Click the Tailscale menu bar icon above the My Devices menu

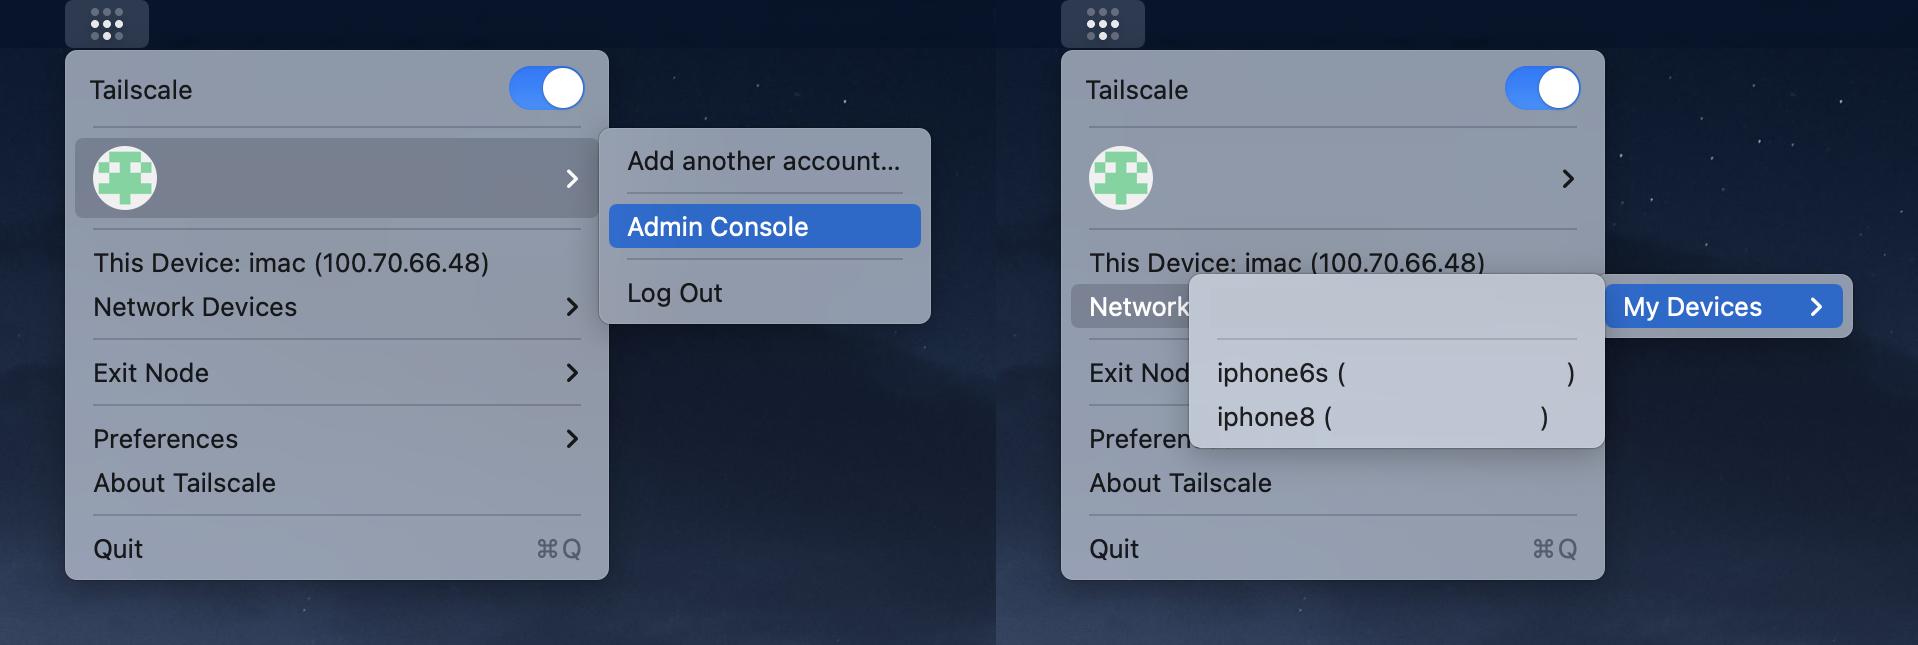click(1102, 24)
